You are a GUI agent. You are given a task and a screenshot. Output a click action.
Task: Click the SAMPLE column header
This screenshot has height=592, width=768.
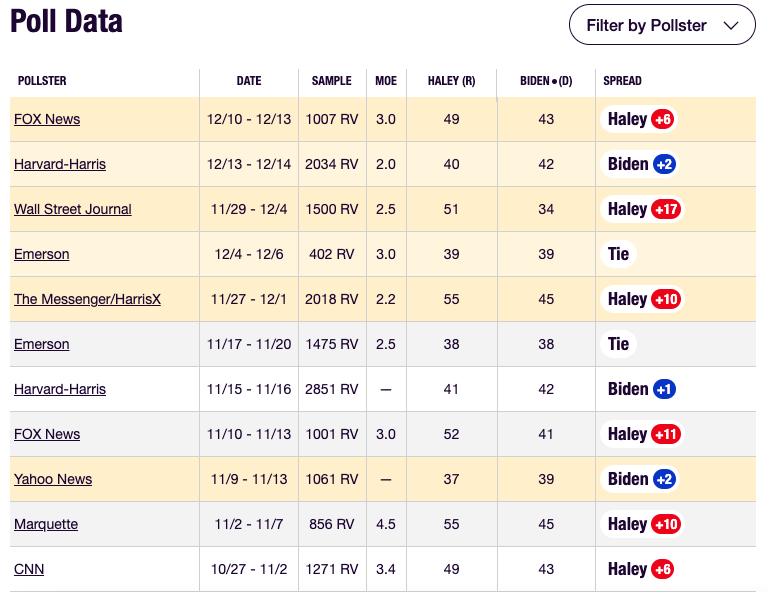[x=332, y=81]
